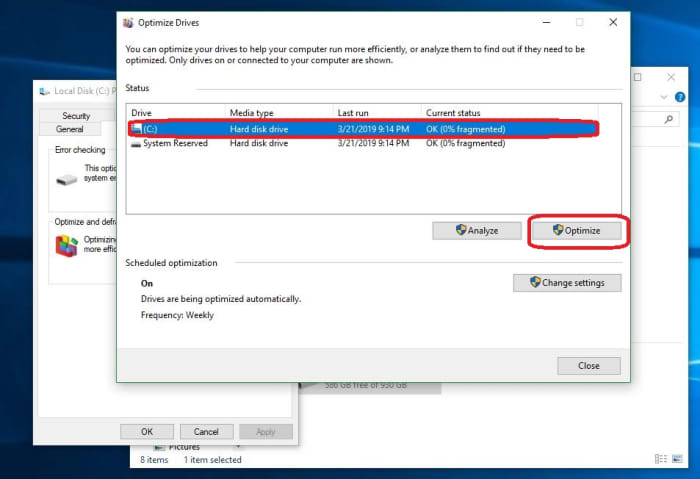Click the Optimize Drives title bar icon
700x479 pixels.
click(127, 22)
